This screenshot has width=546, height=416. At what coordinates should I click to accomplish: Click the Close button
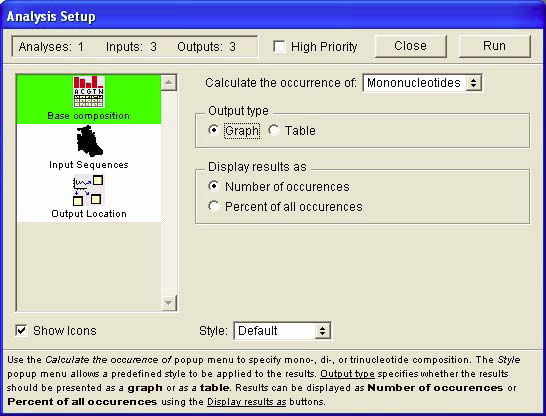(411, 46)
